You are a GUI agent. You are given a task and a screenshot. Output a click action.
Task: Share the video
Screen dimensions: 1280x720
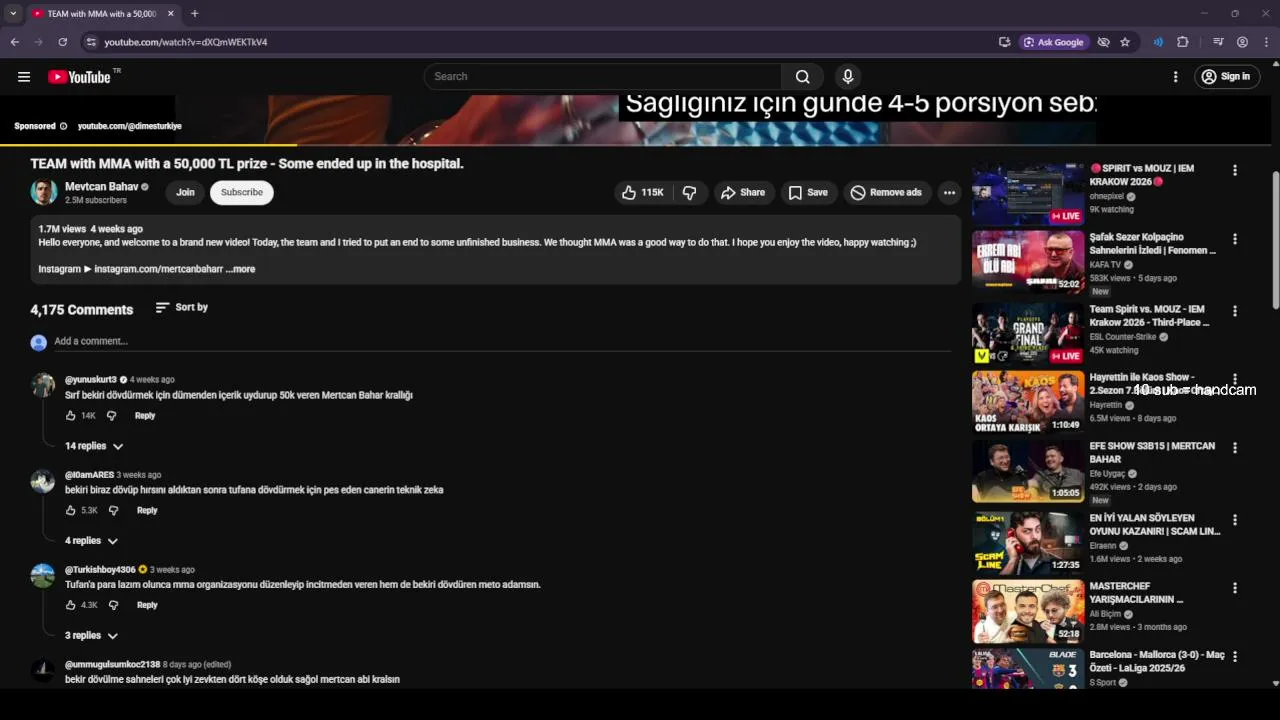(743, 193)
